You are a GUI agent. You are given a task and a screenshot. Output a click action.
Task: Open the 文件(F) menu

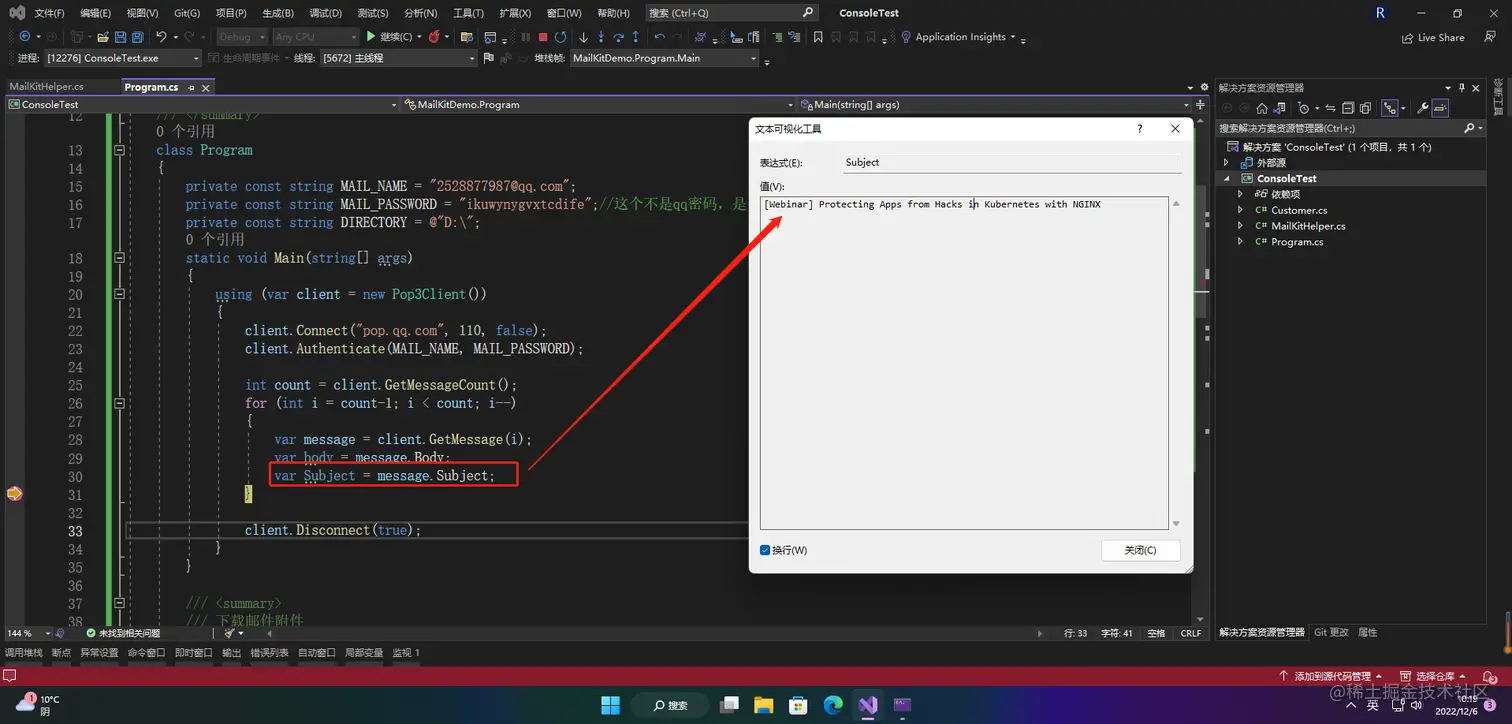[49, 13]
